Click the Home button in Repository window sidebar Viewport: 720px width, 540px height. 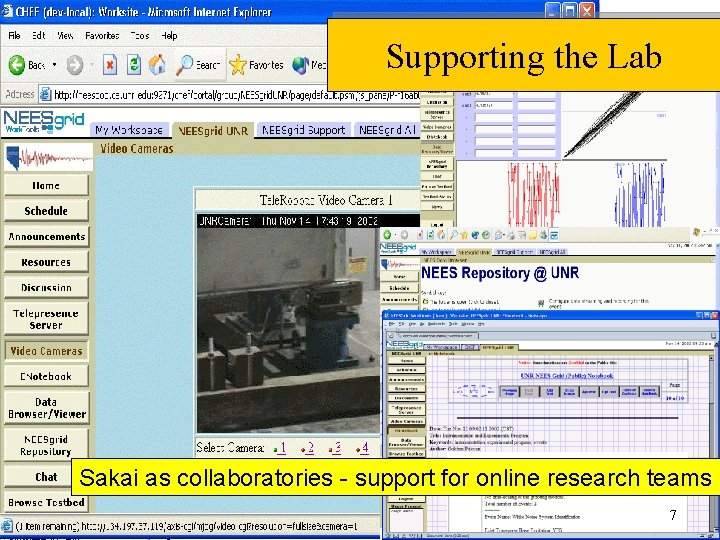pyautogui.click(x=399, y=277)
